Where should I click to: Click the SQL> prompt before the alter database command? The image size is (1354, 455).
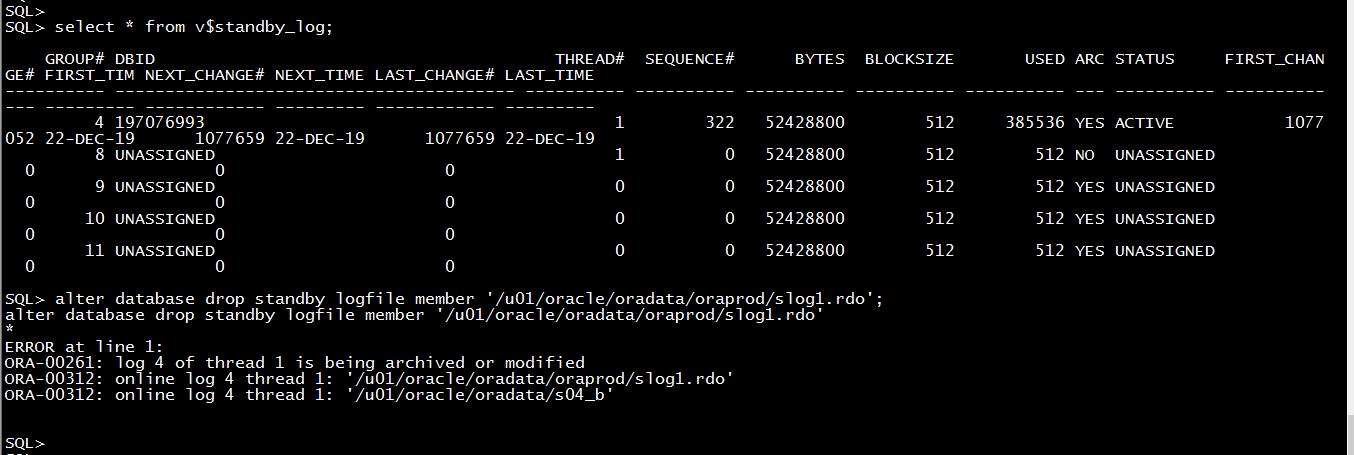click(x=24, y=299)
